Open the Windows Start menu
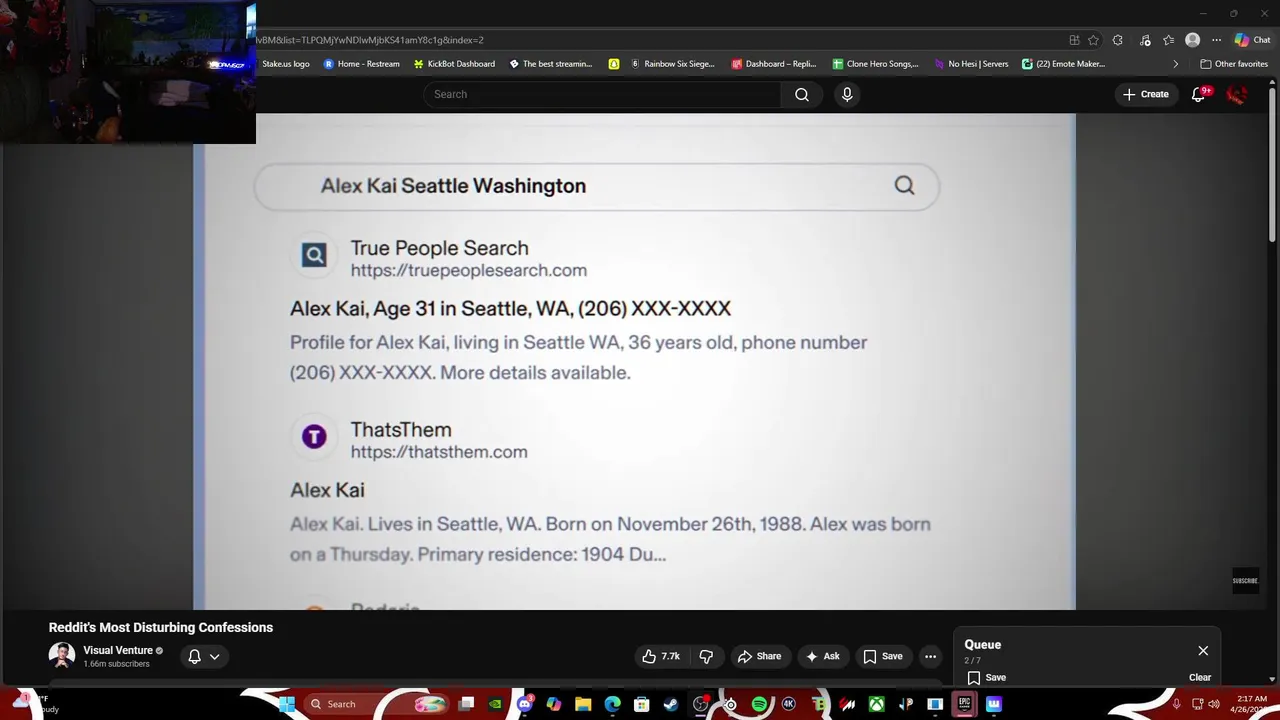 (286, 704)
